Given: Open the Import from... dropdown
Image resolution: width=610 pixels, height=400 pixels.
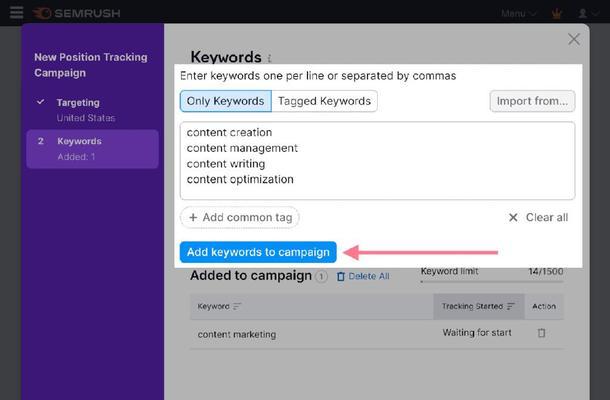Looking at the screenshot, I should click(532, 101).
